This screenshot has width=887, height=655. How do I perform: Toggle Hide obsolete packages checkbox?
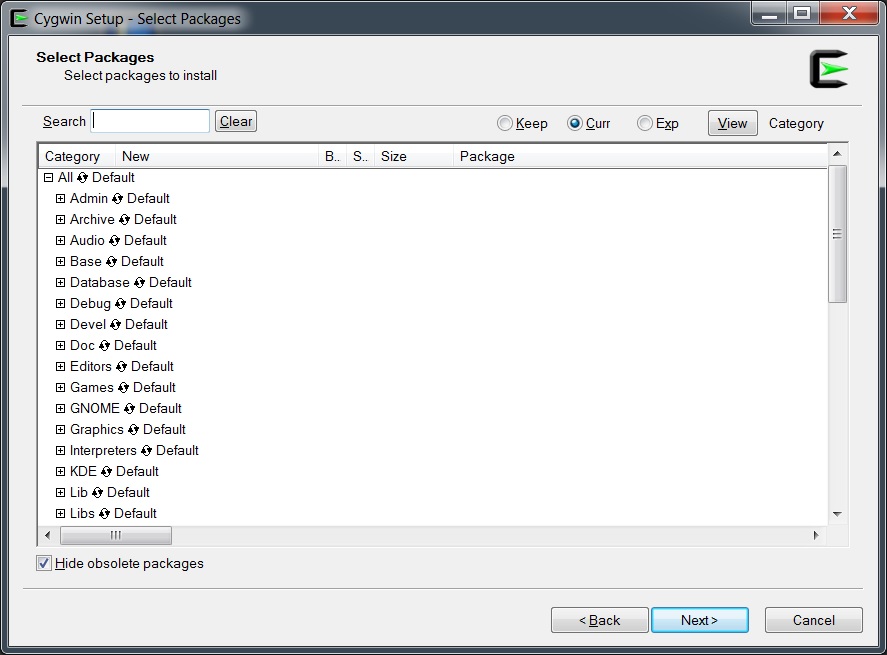click(44, 563)
